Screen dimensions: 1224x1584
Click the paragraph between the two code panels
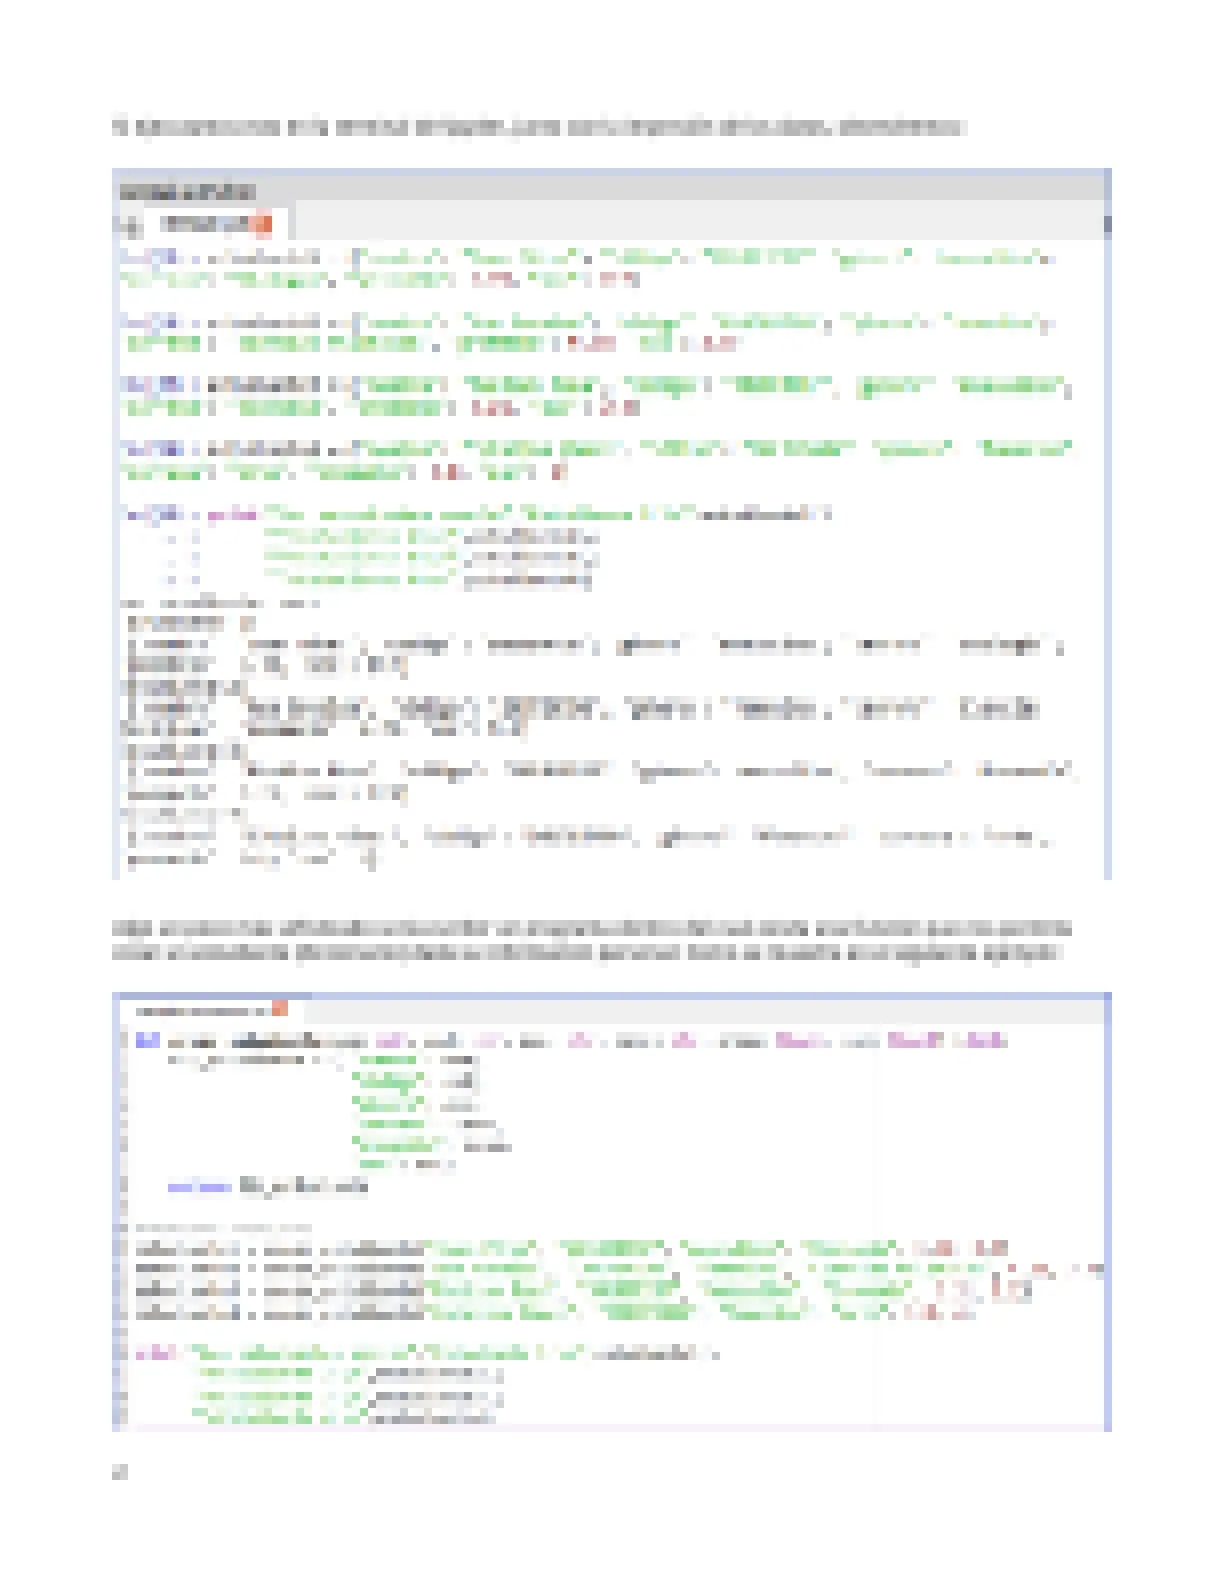click(x=590, y=940)
